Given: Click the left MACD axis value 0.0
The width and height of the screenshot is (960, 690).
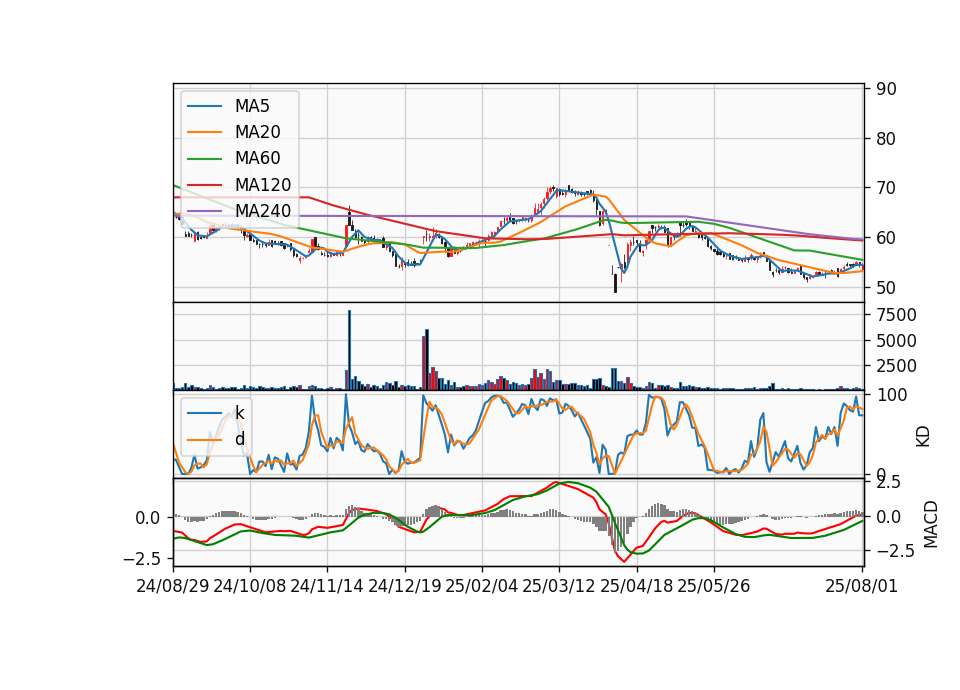Looking at the screenshot, I should (148, 518).
